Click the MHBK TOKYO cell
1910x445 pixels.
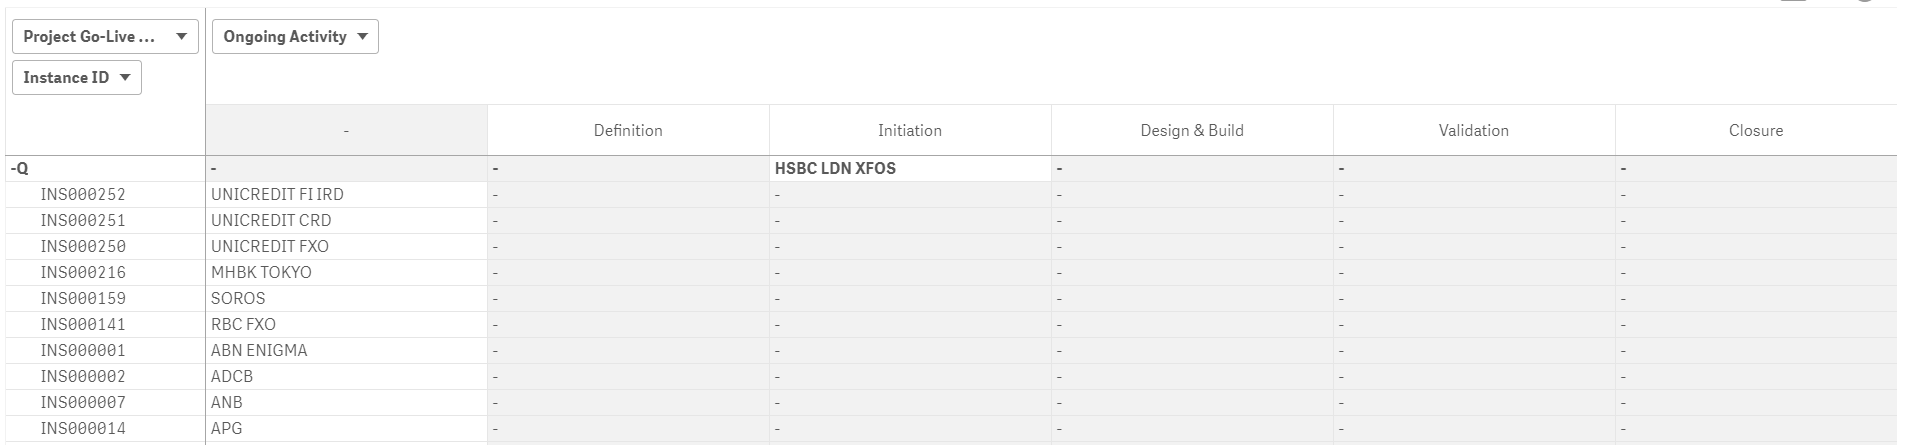261,273
